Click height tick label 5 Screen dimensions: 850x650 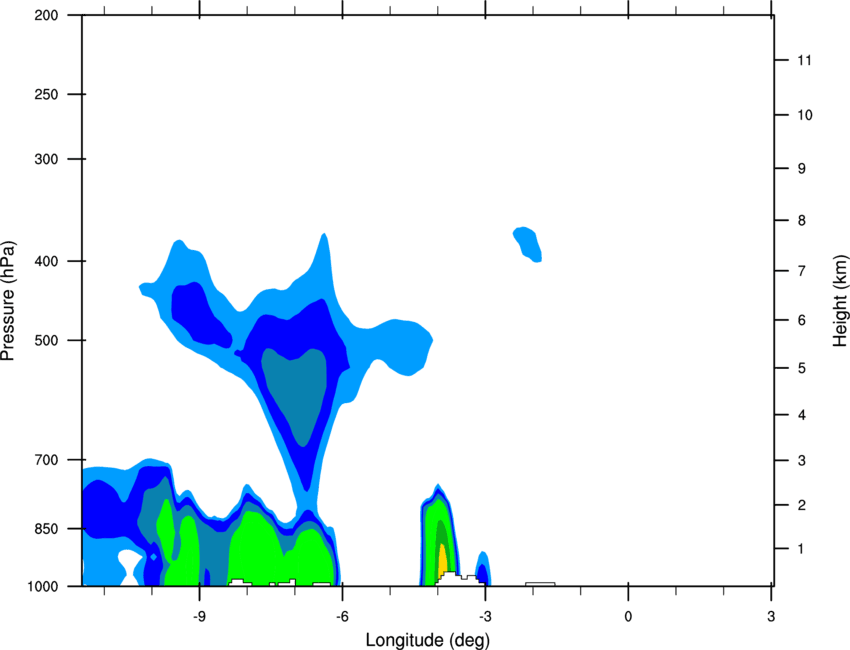tap(802, 368)
